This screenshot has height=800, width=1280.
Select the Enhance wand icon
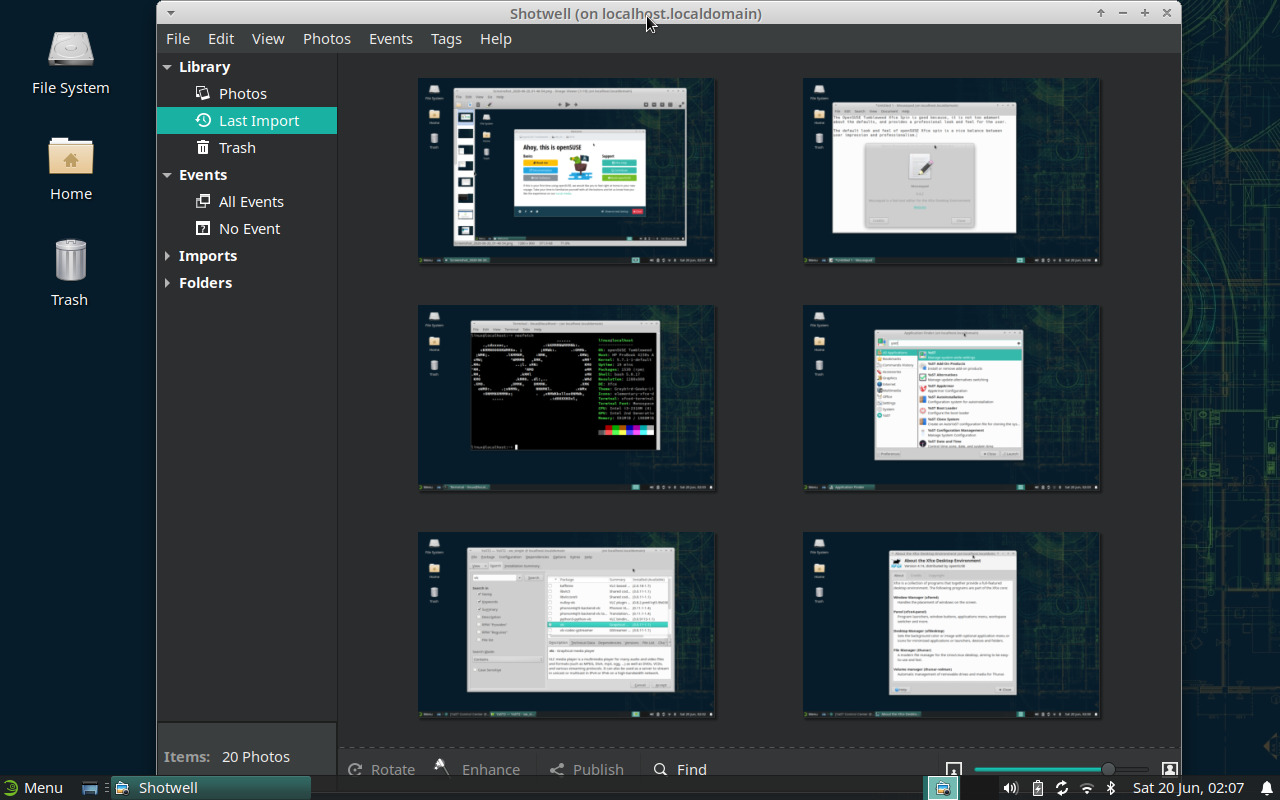tap(442, 768)
